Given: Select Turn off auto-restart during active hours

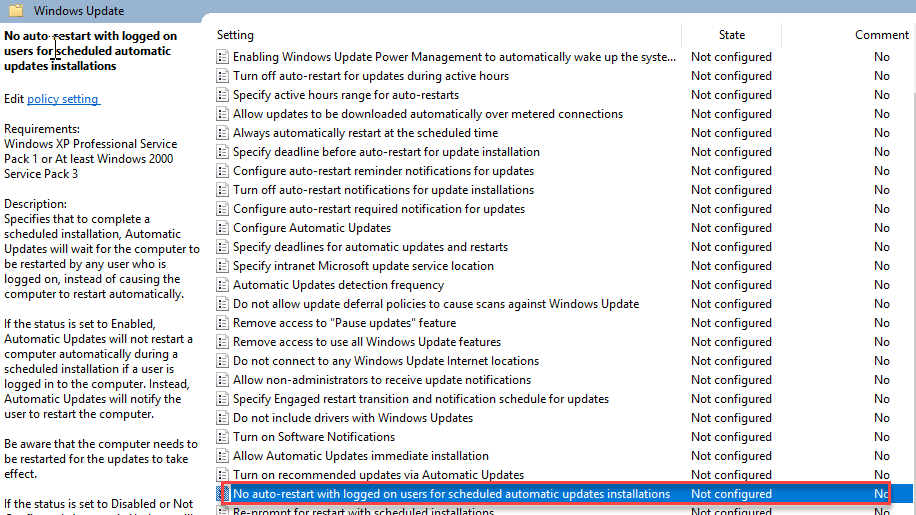Looking at the screenshot, I should 371,76.
